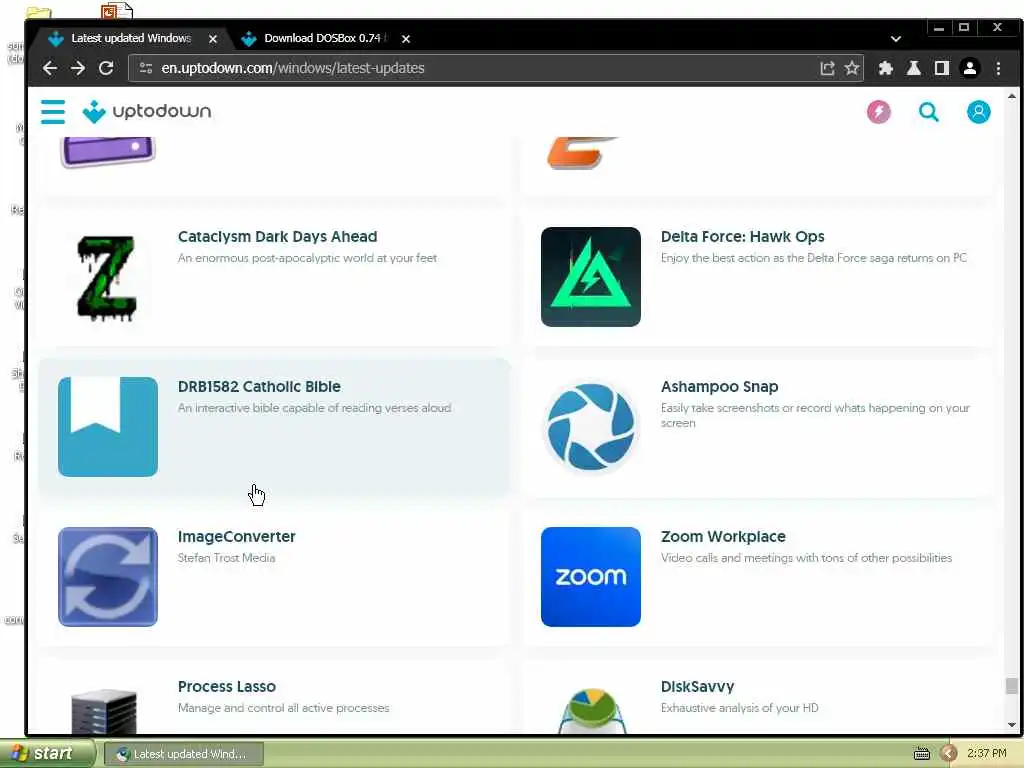Open Process Lasso title link
The height and width of the screenshot is (768, 1024).
[x=227, y=687]
